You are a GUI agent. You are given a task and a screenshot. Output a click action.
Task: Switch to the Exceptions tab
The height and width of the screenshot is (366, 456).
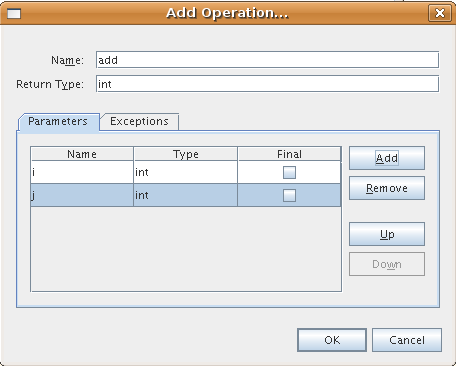click(139, 121)
